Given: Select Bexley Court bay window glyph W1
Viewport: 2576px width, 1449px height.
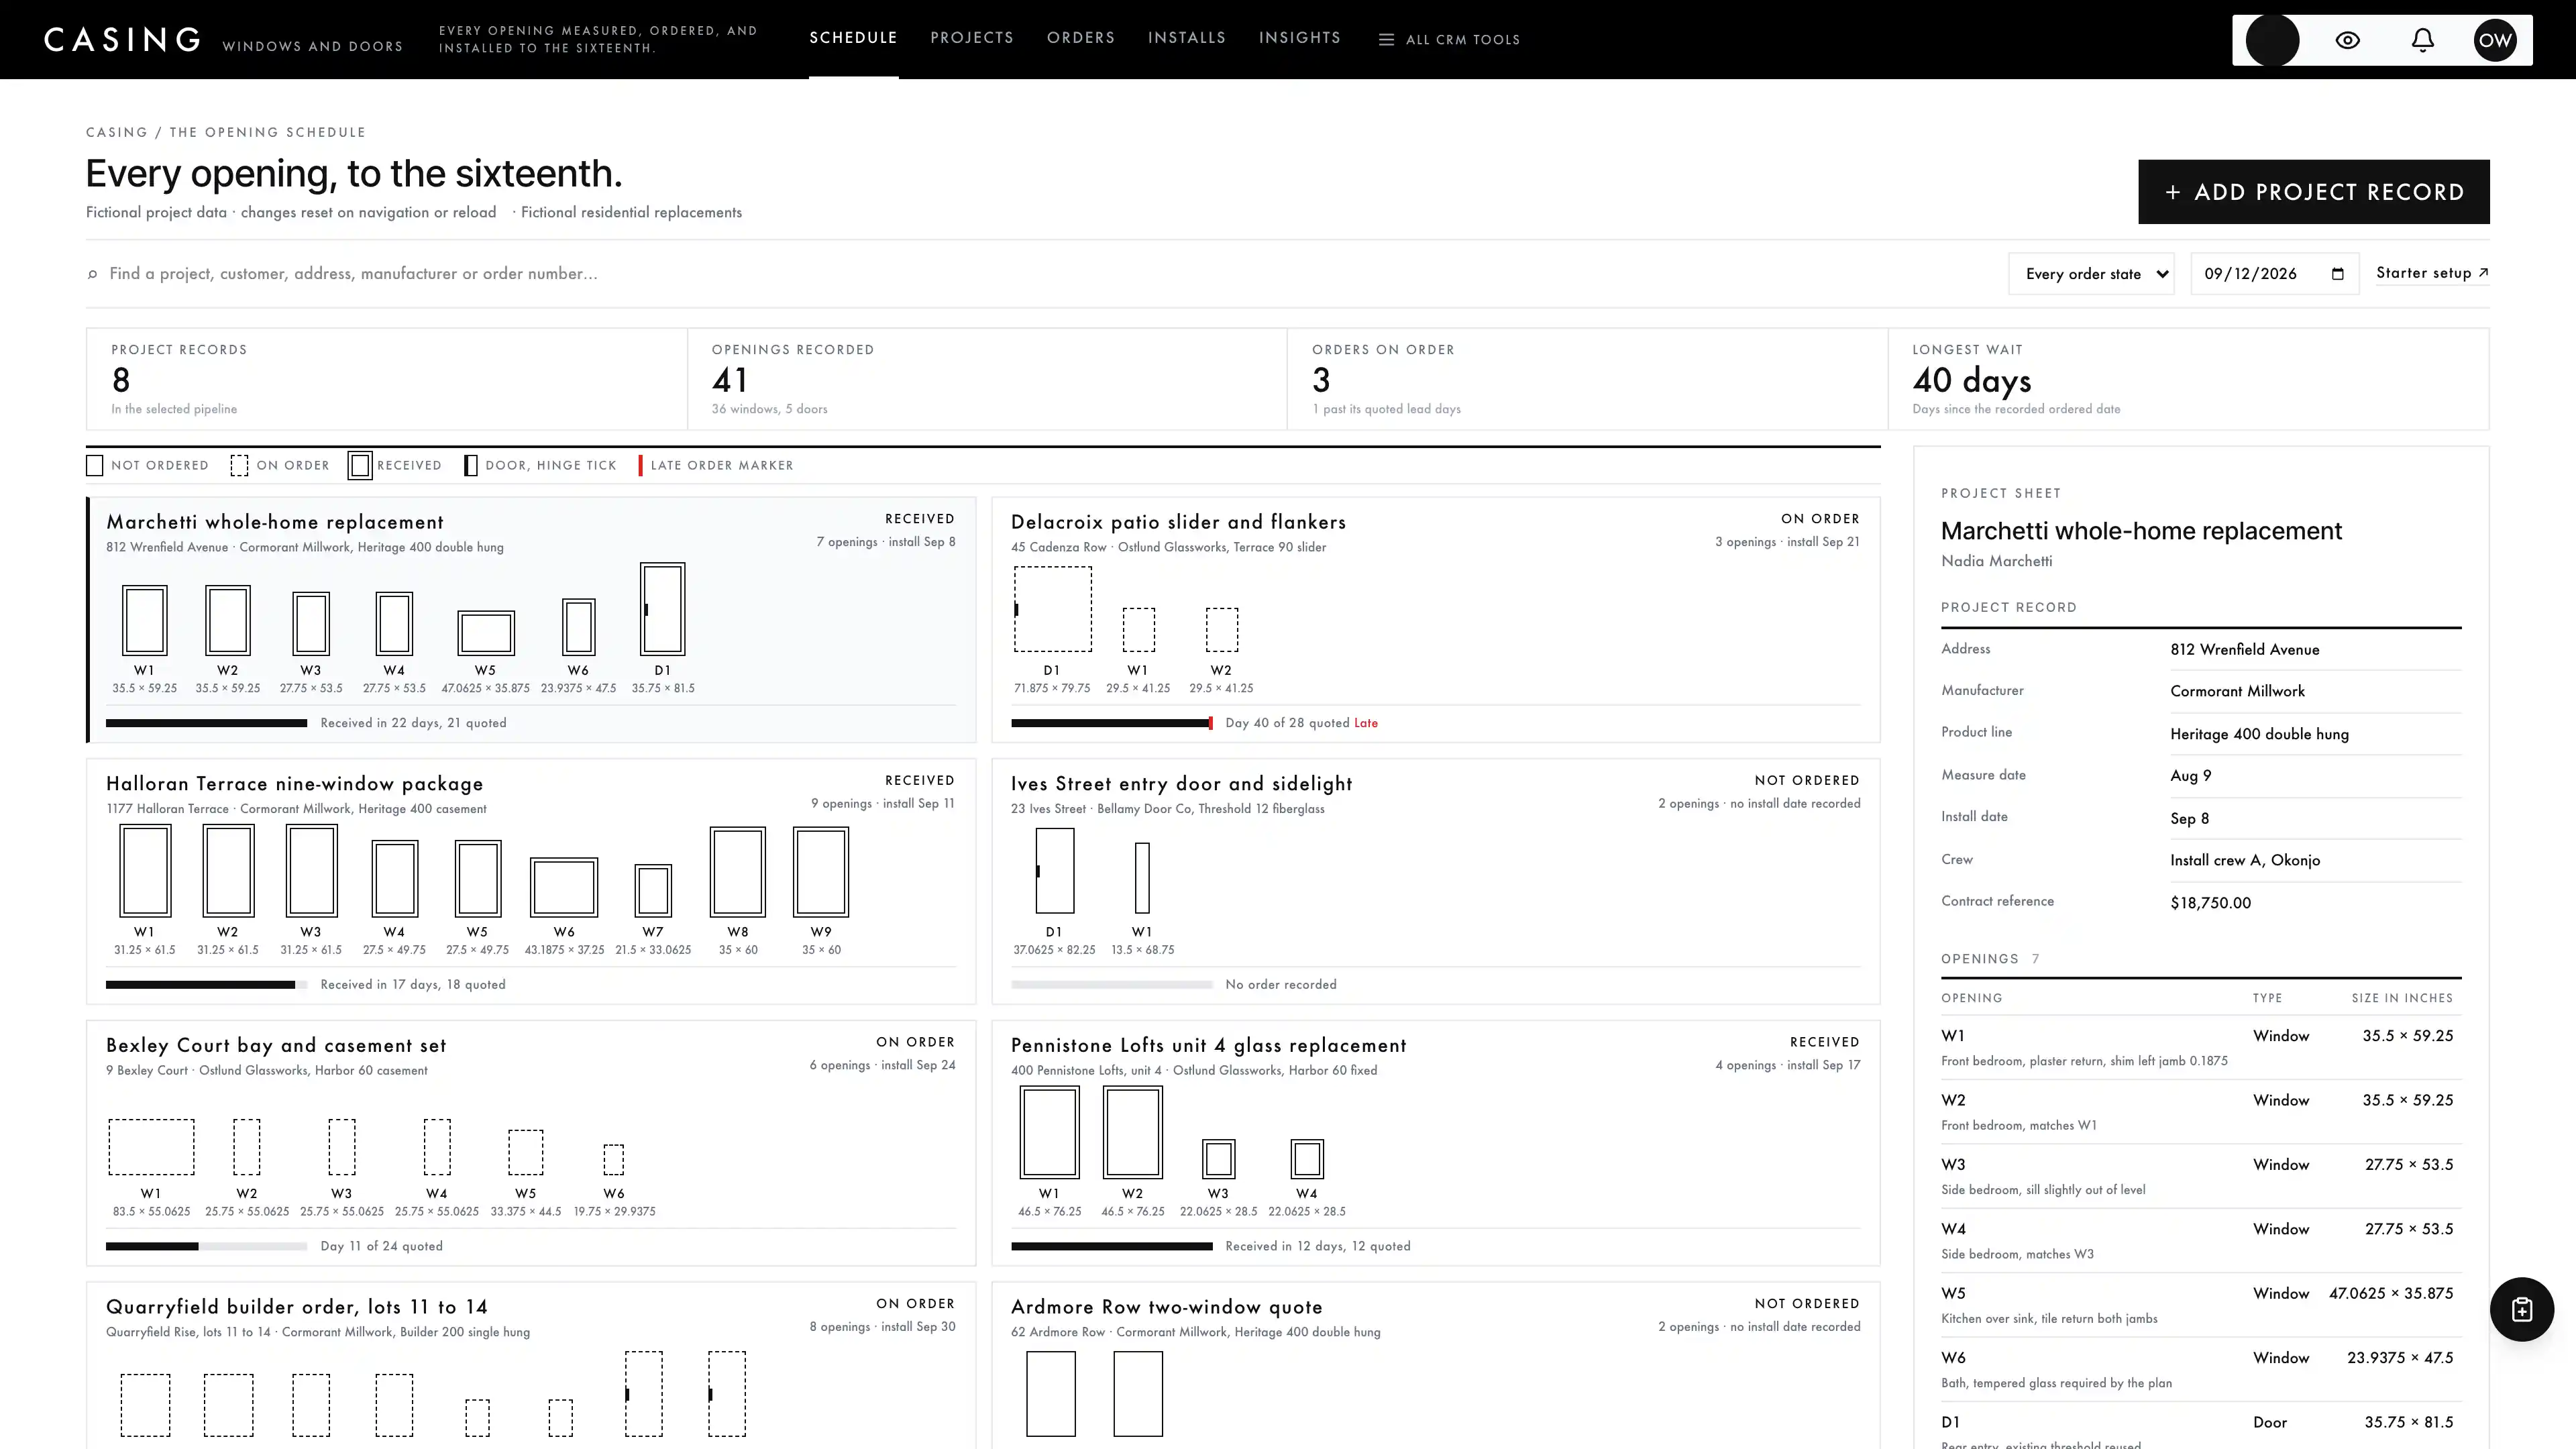Looking at the screenshot, I should pyautogui.click(x=151, y=1147).
